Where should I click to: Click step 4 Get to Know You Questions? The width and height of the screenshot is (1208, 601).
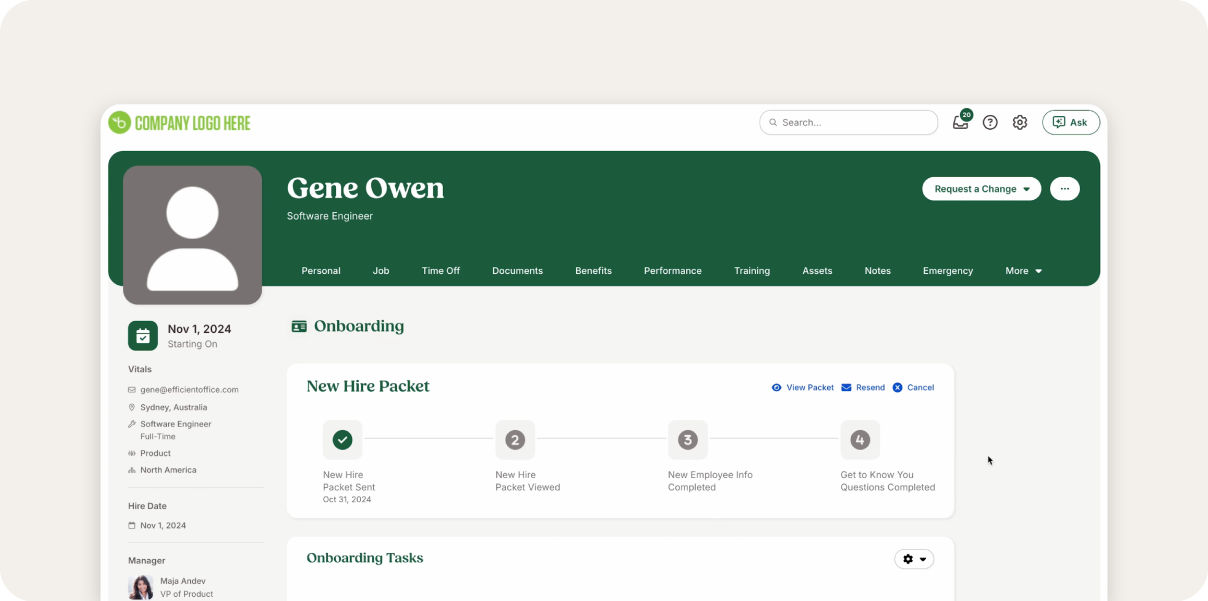(x=860, y=440)
